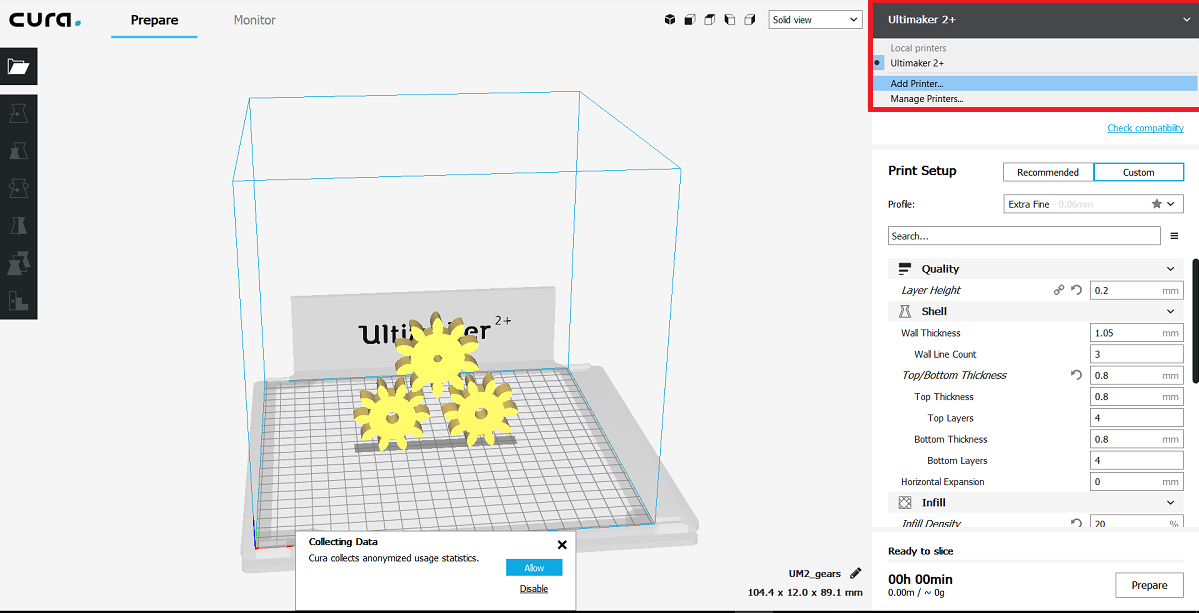Collapse the Infill settings section
The image size is (1199, 613).
click(x=1036, y=503)
